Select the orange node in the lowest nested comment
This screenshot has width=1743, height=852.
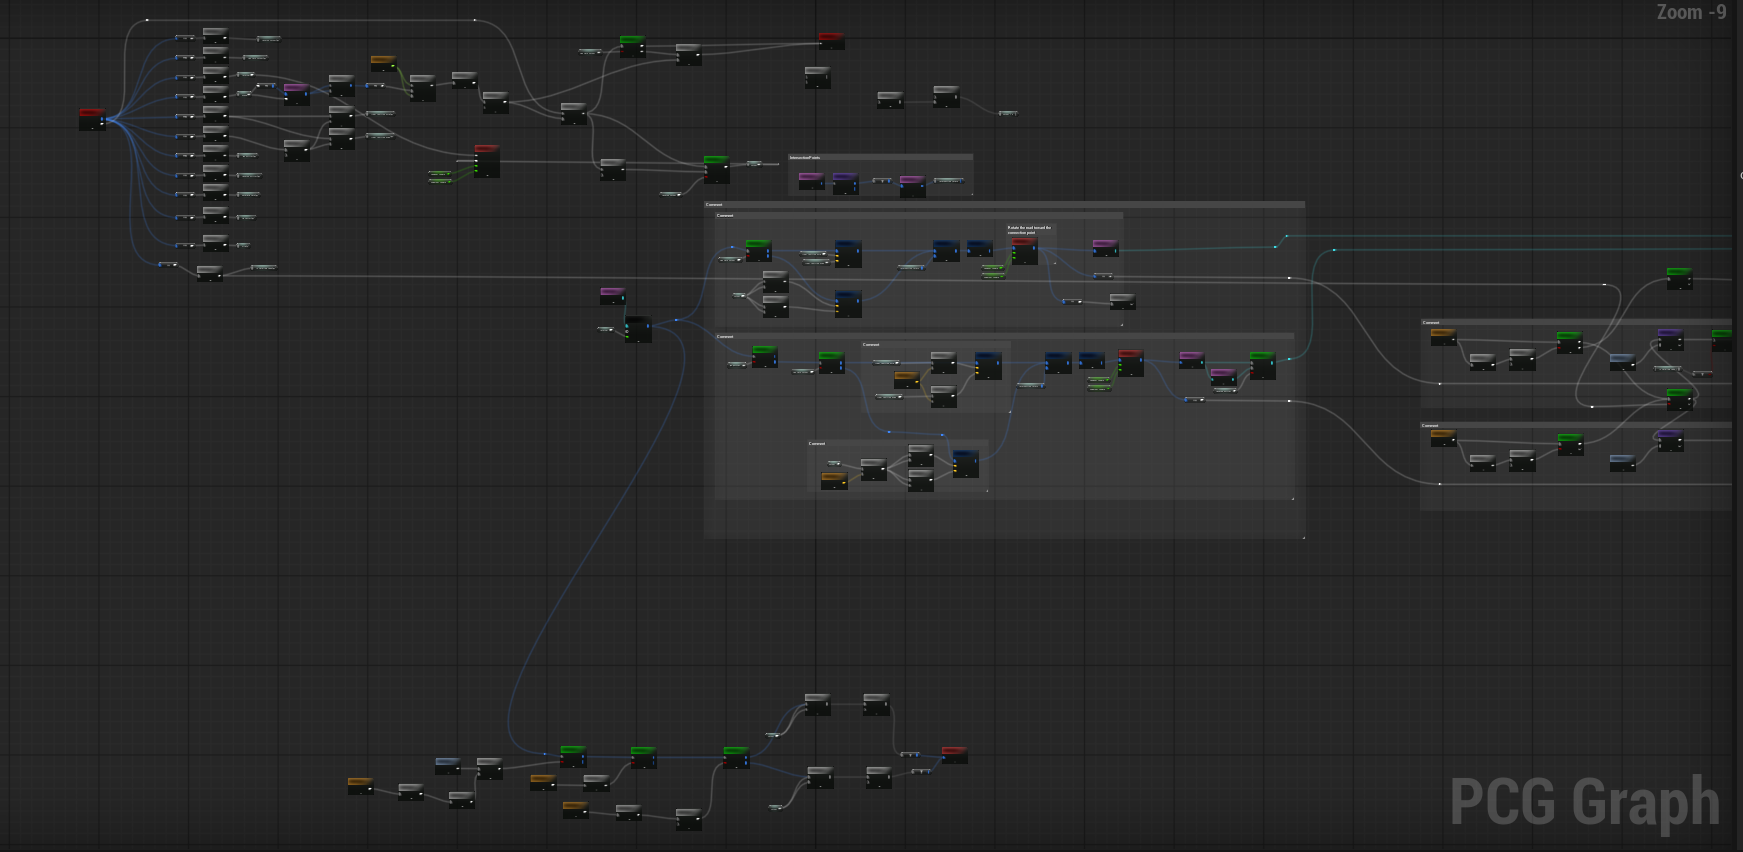click(x=834, y=481)
